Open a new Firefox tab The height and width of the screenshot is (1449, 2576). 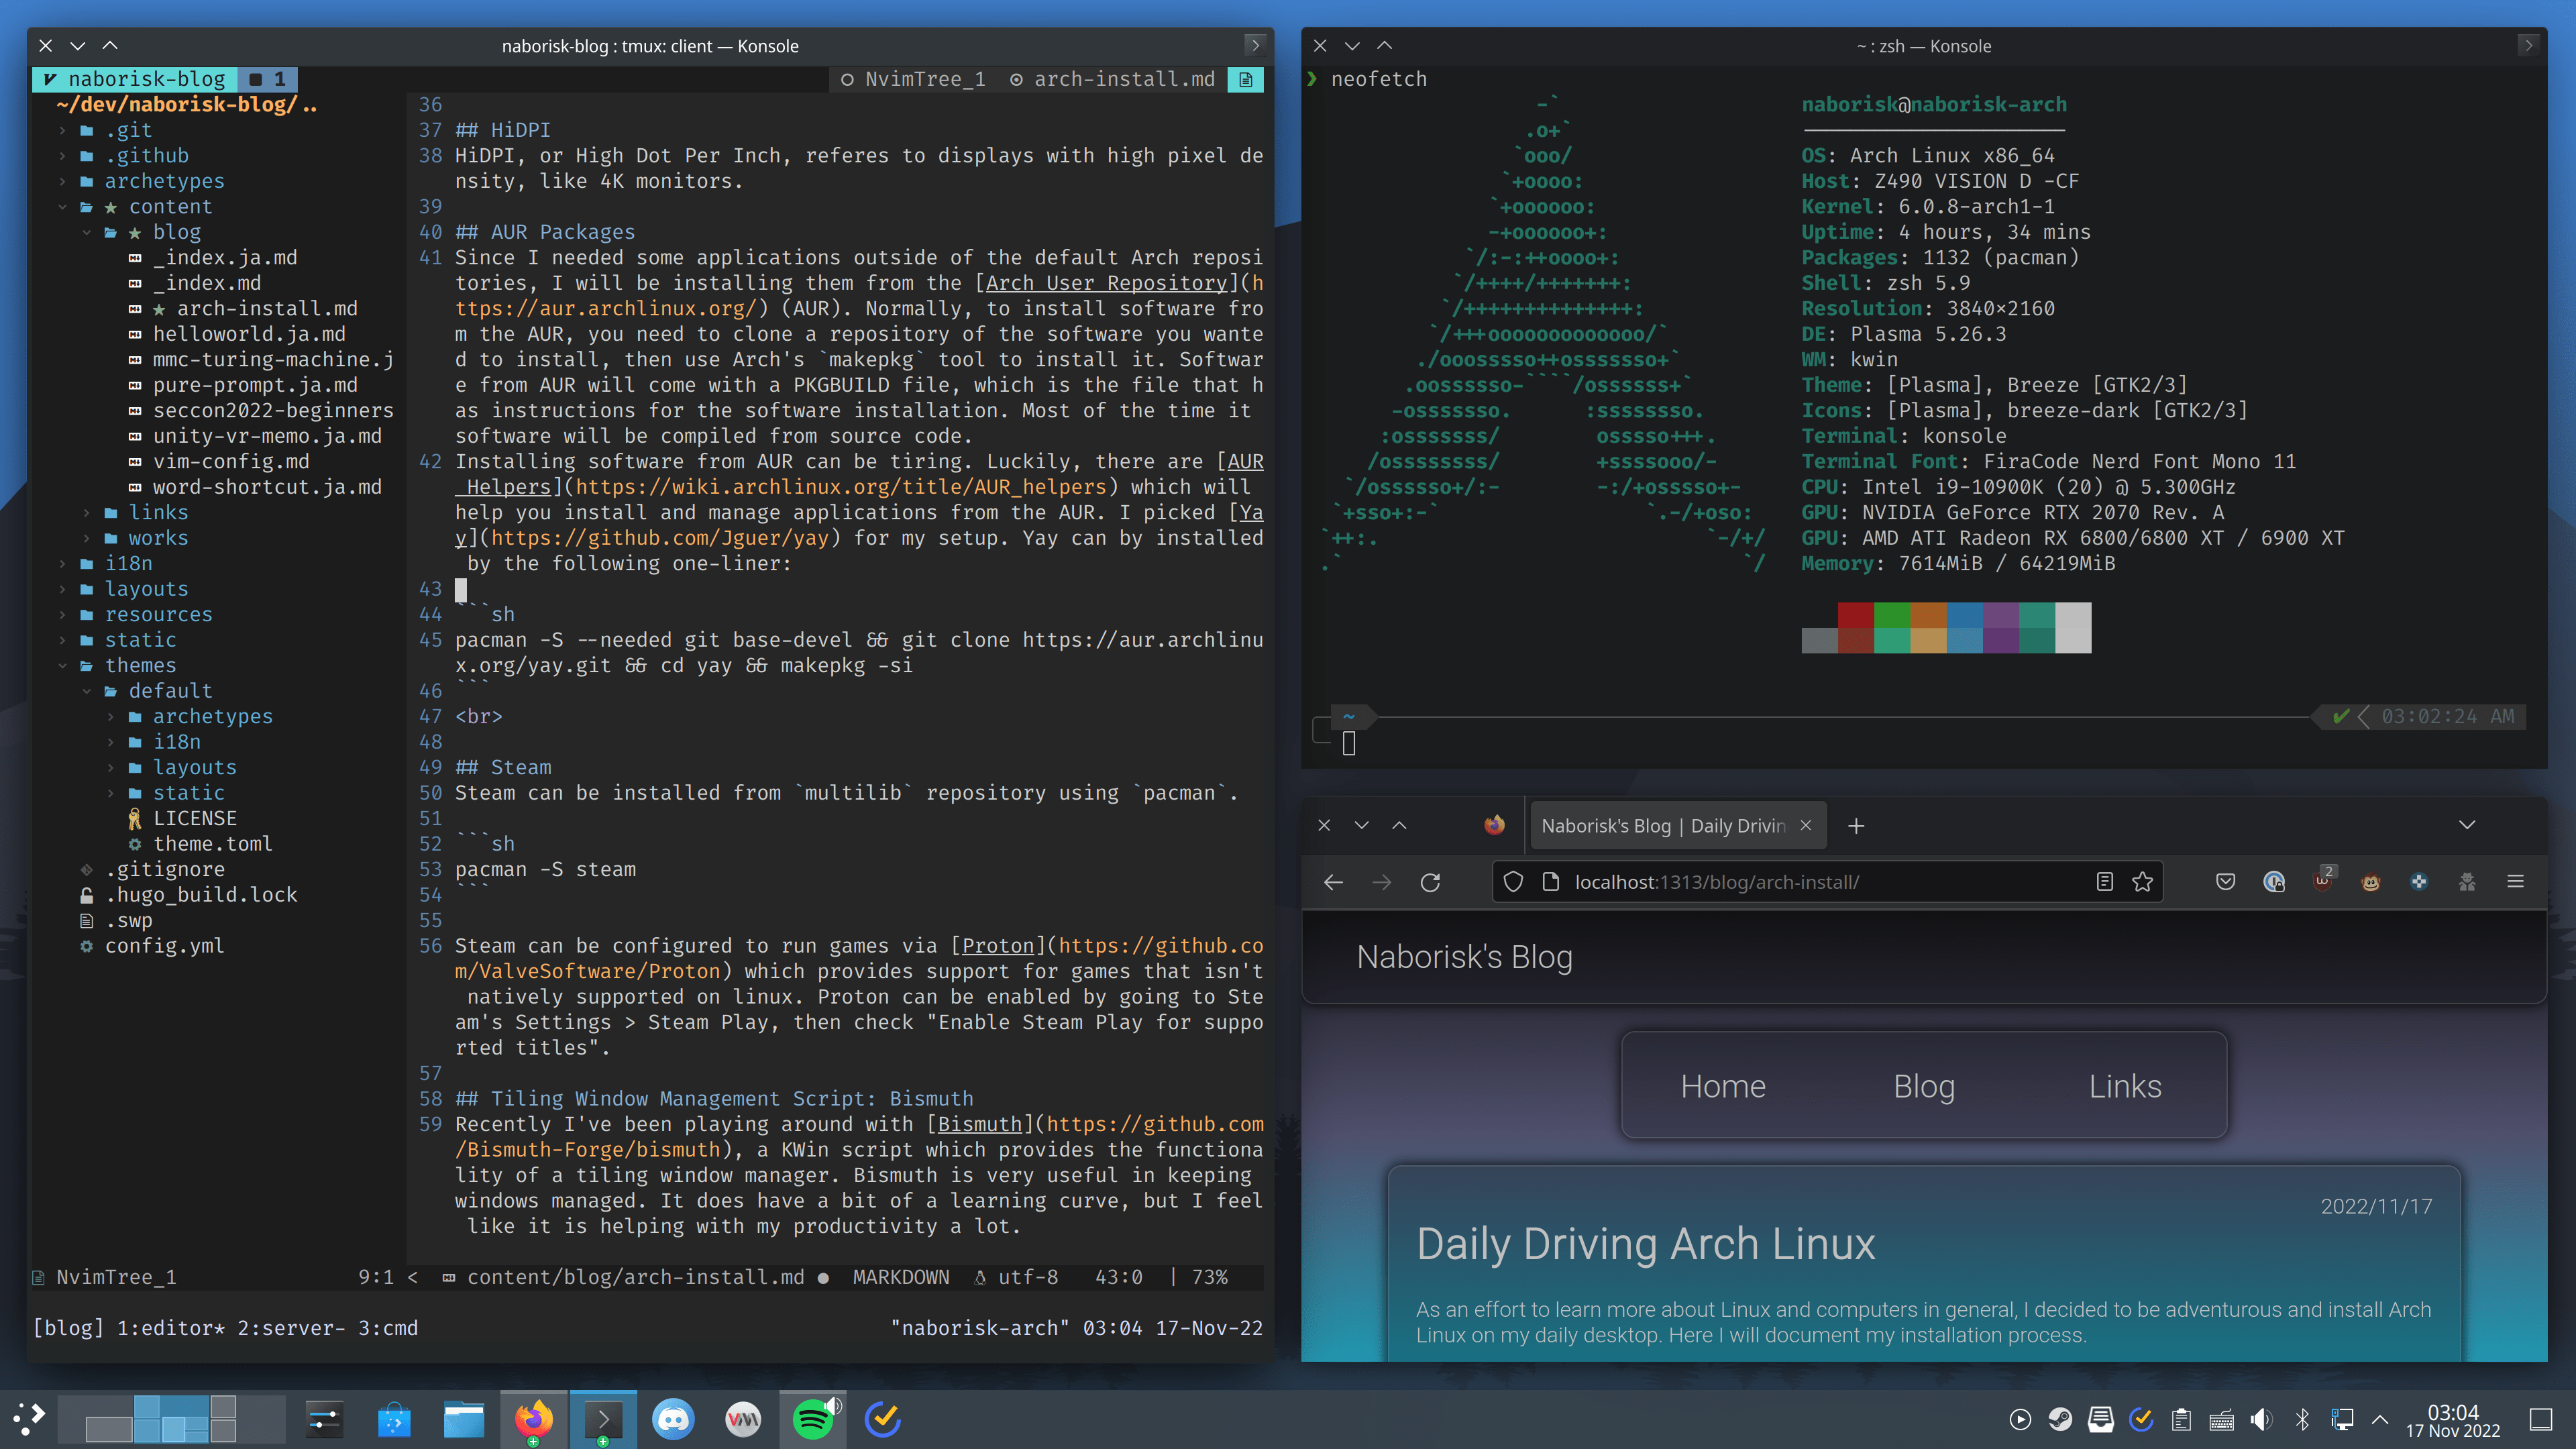click(1856, 826)
